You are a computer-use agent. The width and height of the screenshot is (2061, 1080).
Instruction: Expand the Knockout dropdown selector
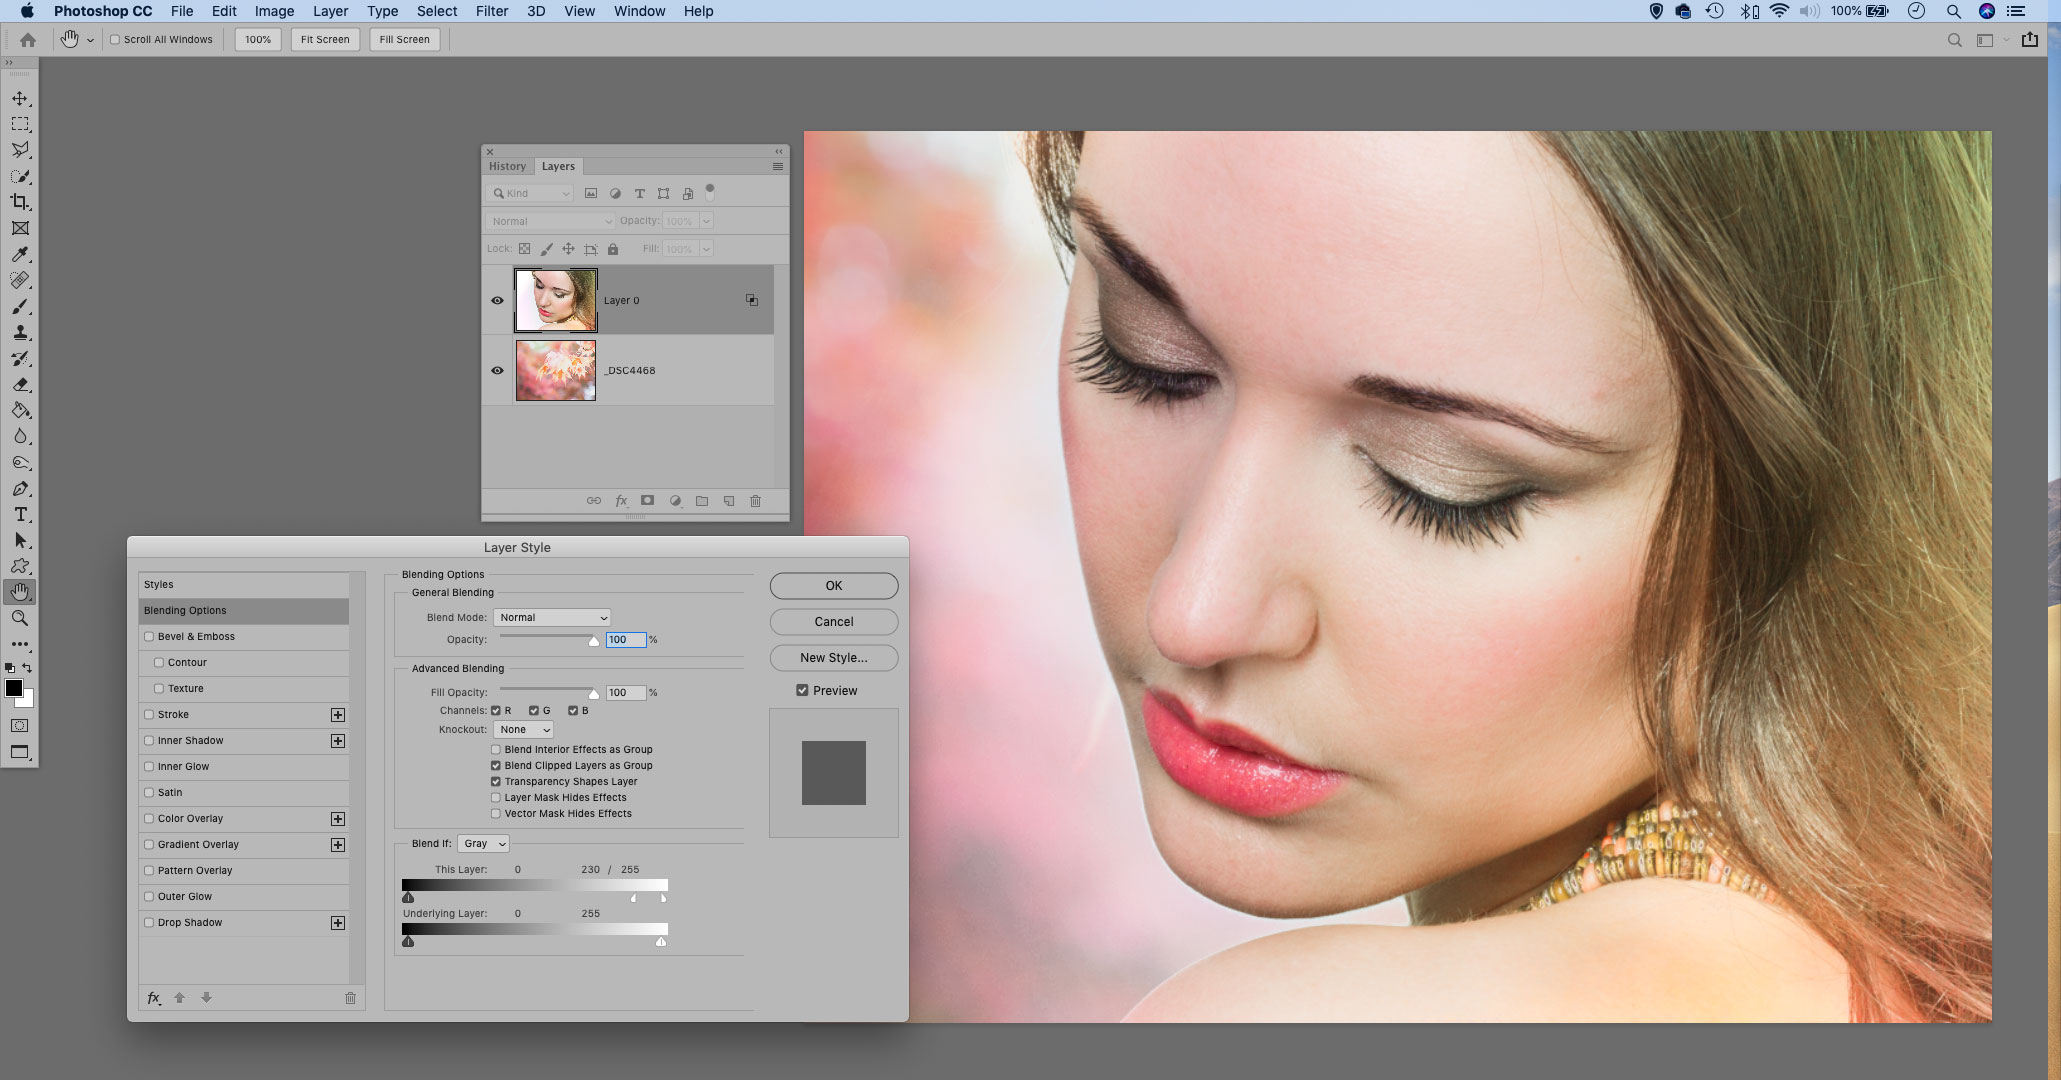click(523, 728)
